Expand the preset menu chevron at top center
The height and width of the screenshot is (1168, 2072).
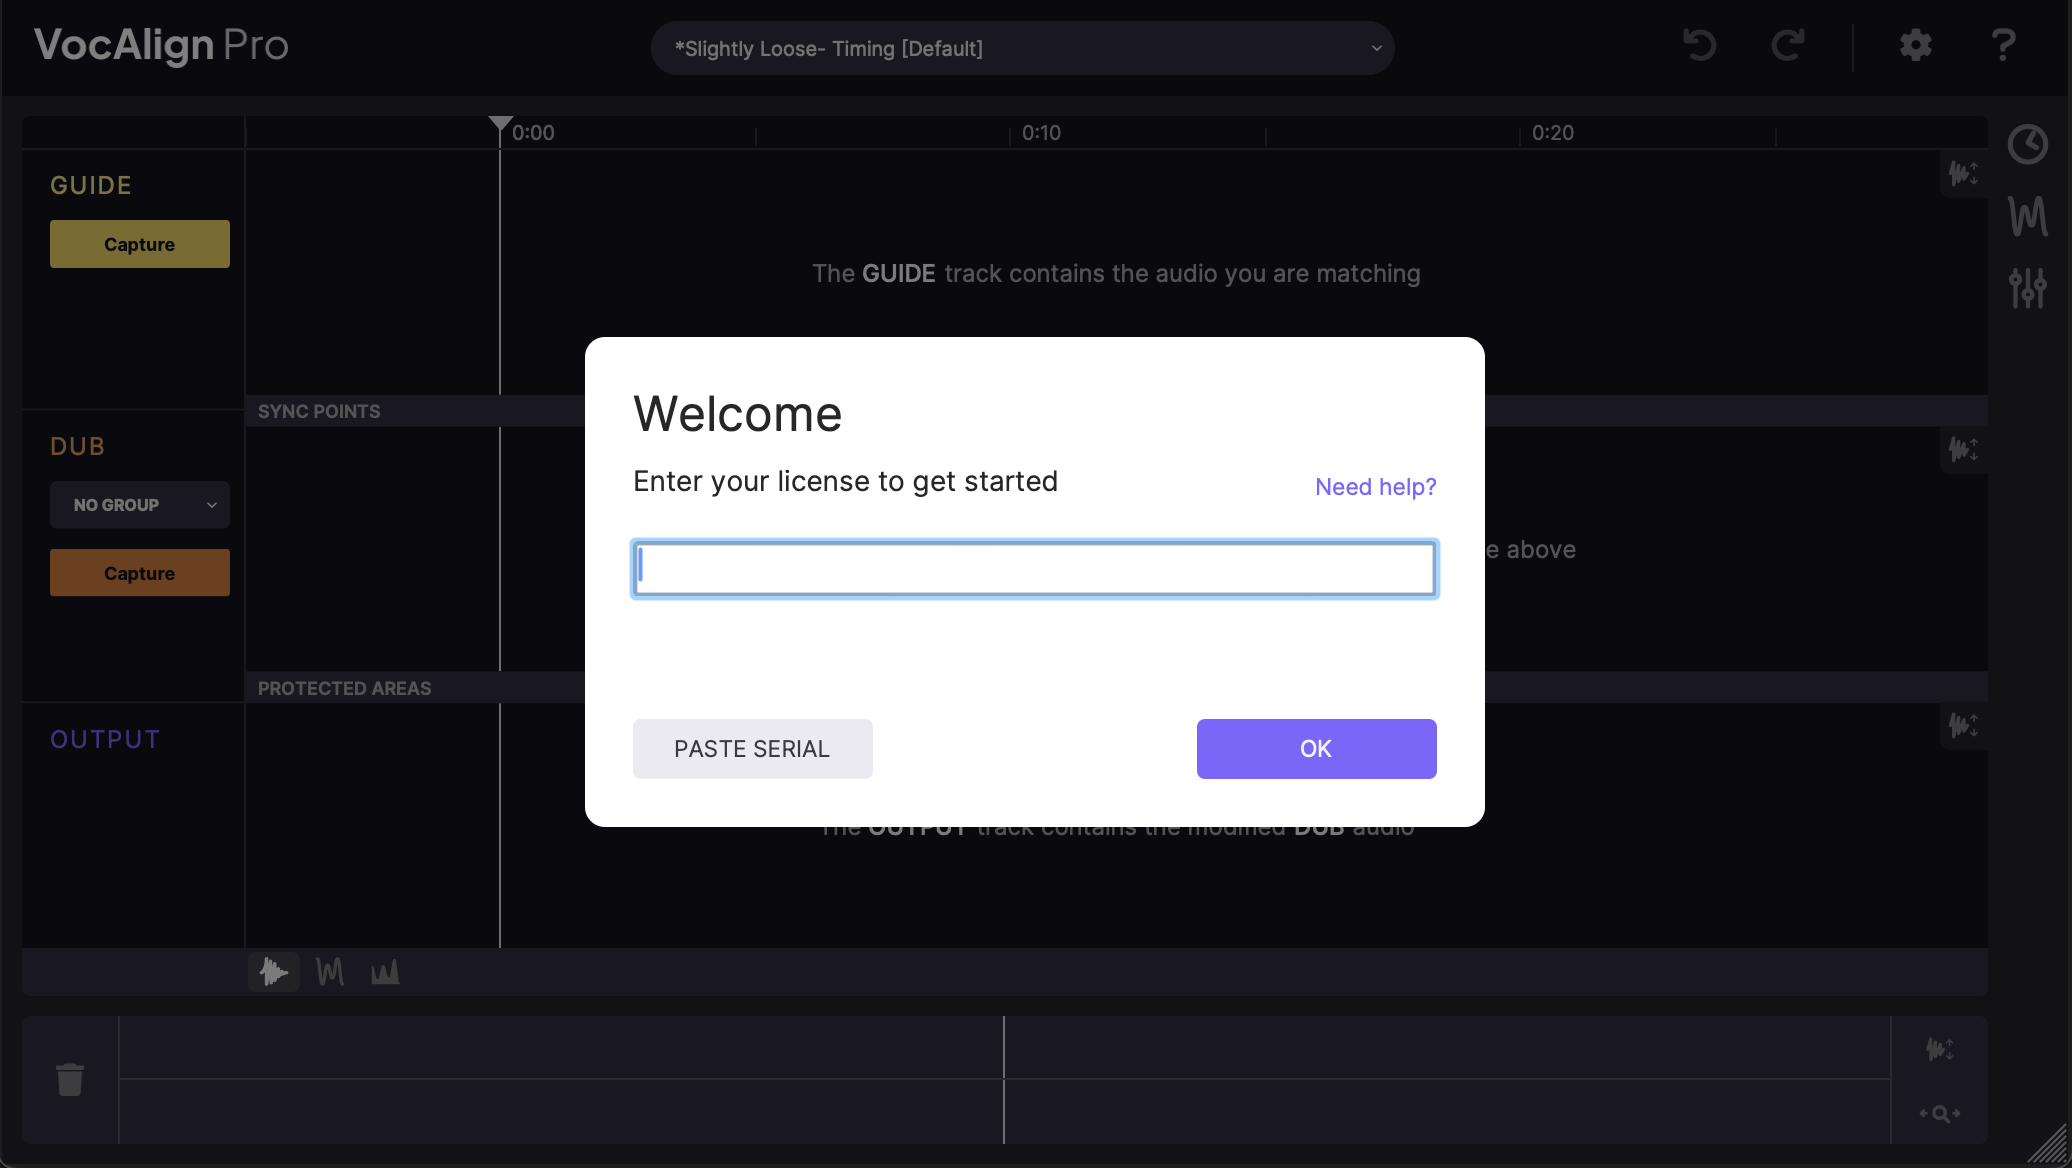[1376, 48]
